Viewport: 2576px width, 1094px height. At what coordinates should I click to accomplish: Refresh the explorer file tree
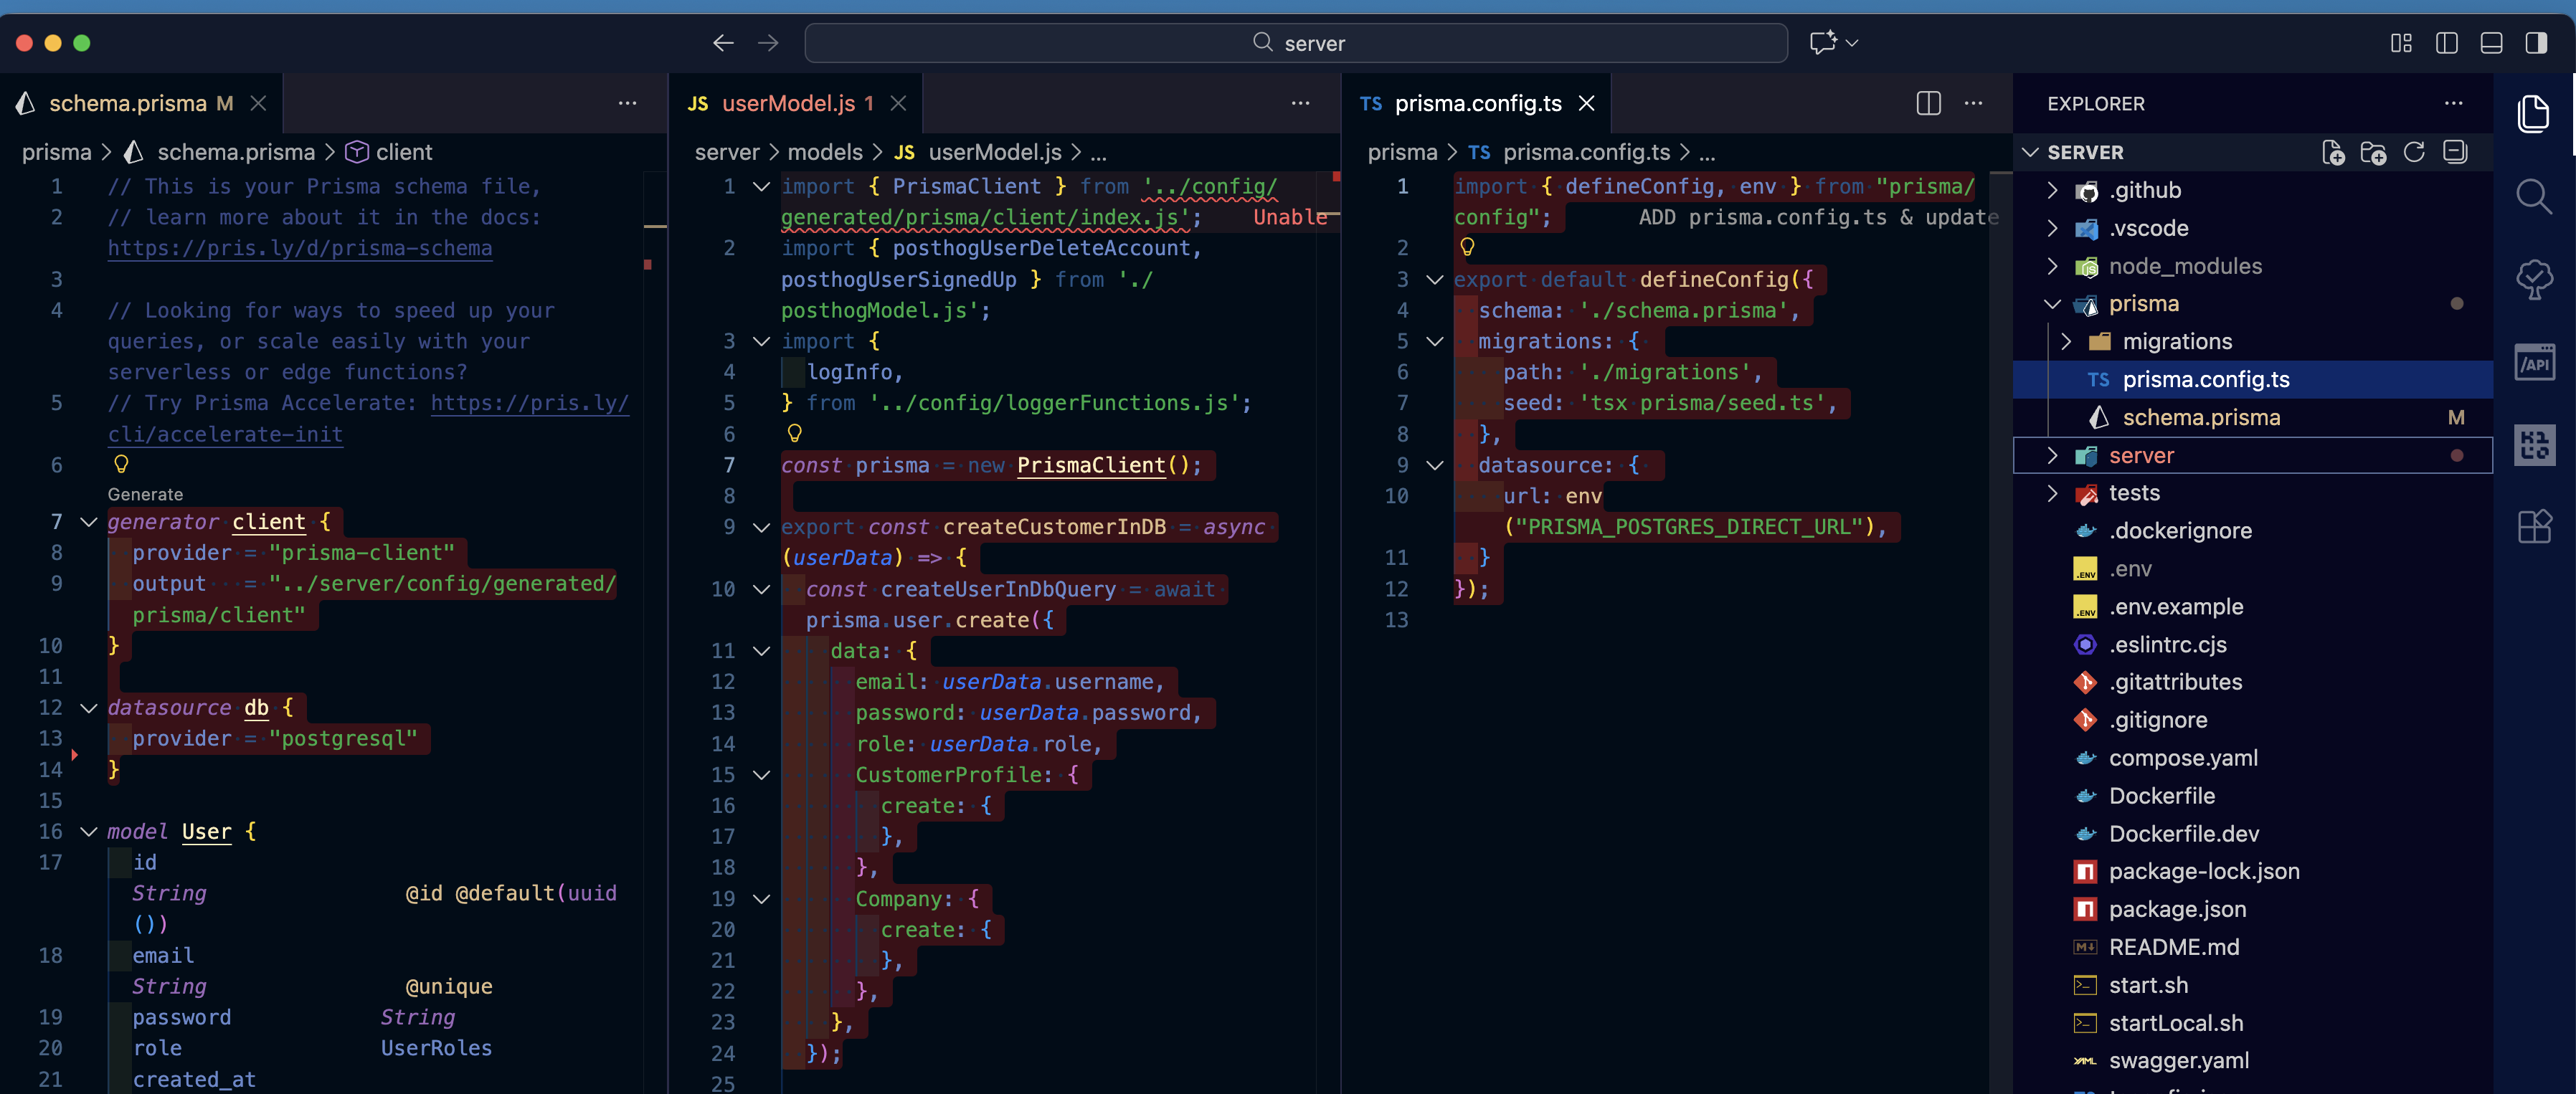pos(2414,152)
